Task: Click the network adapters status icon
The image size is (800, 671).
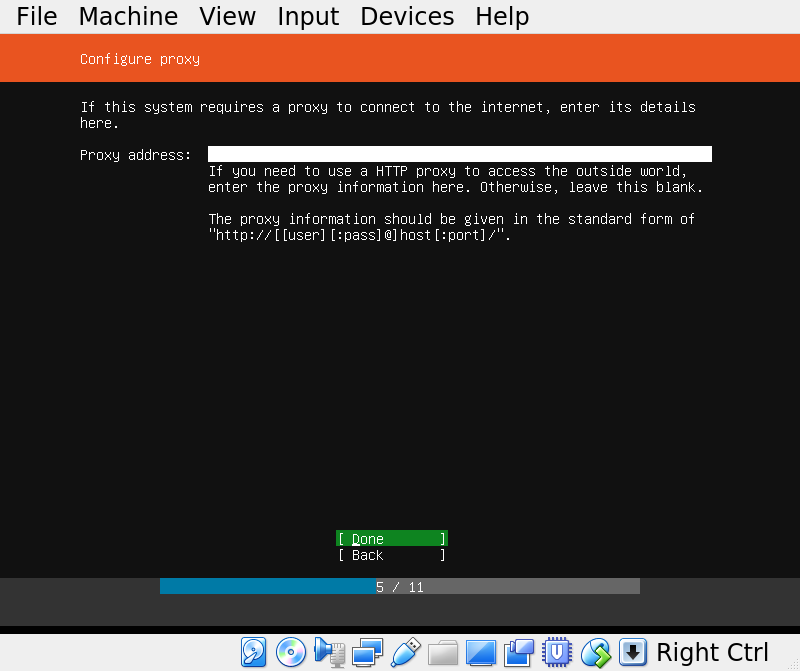Action: [x=367, y=653]
